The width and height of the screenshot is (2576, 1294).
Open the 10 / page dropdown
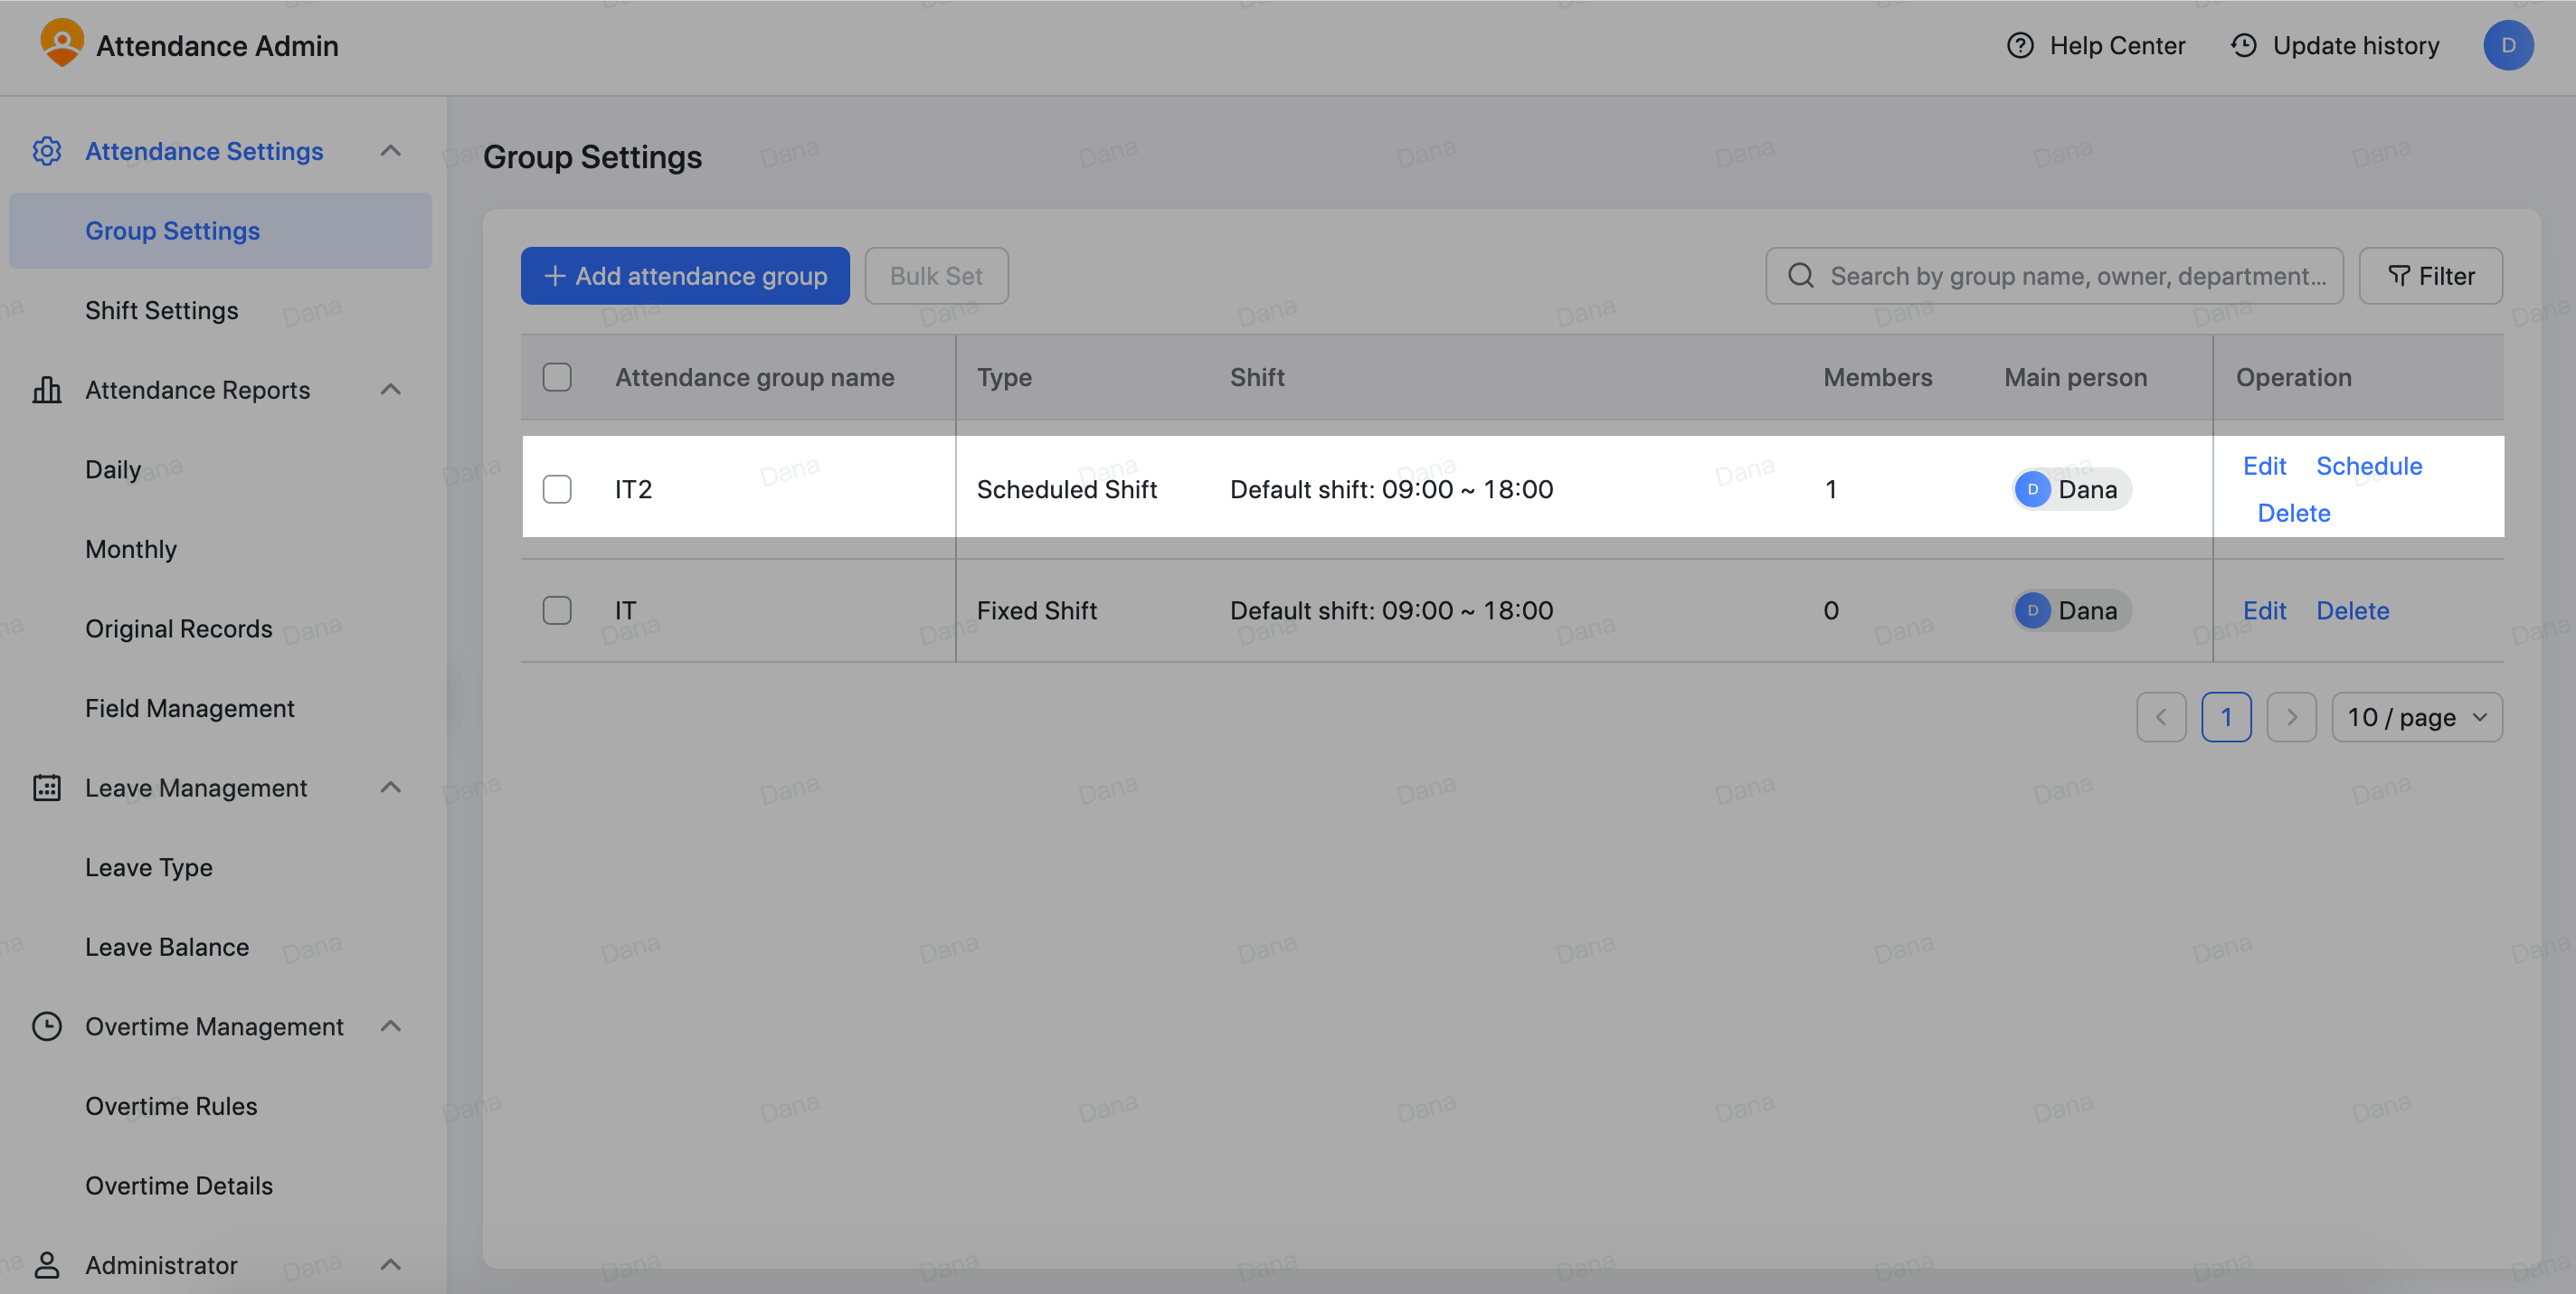pos(2416,717)
